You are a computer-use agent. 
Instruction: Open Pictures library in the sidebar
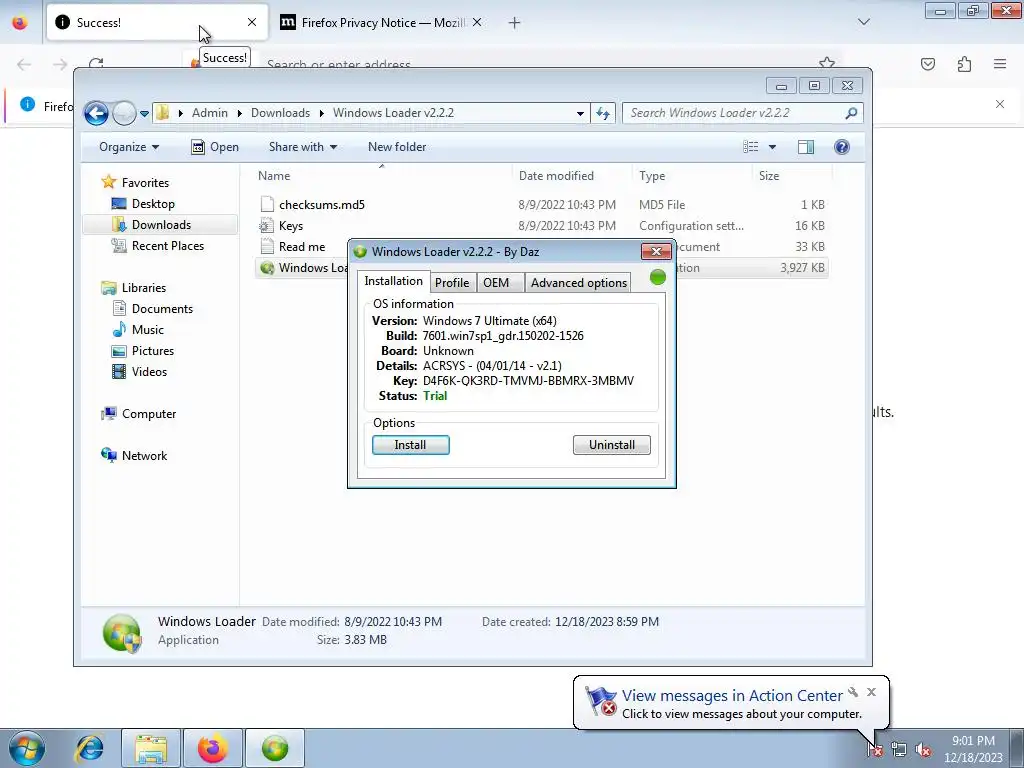click(143, 351)
